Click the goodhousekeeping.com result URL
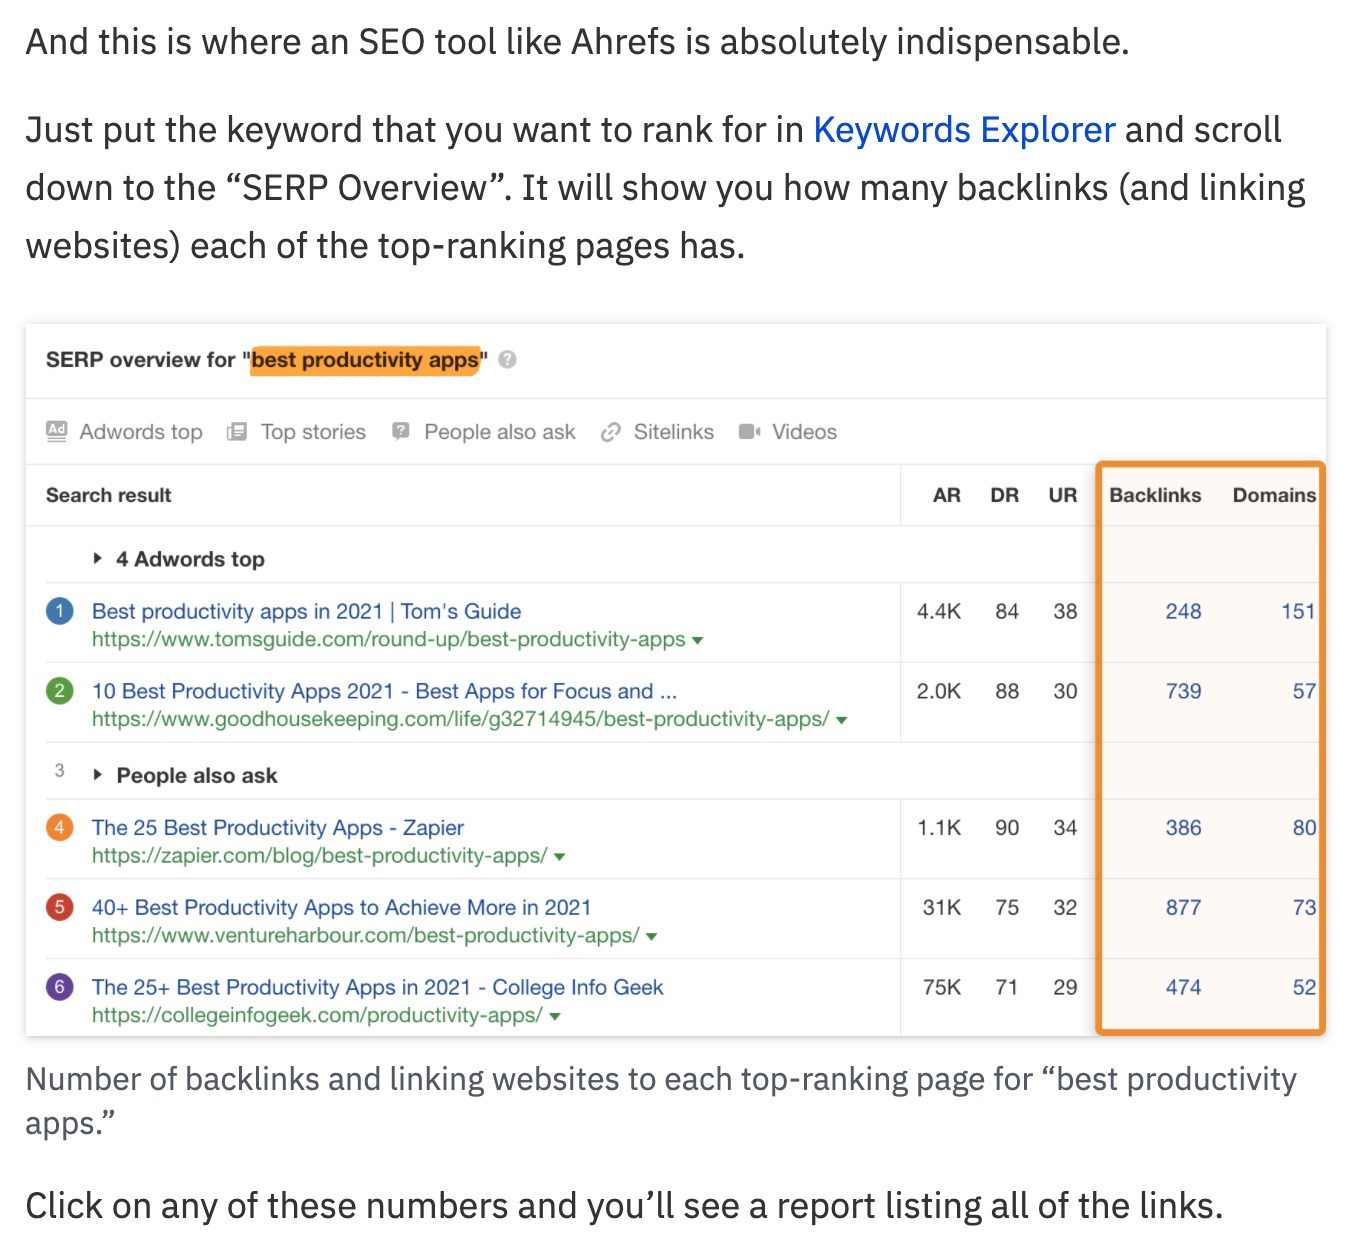The width and height of the screenshot is (1364, 1246). coord(455,718)
